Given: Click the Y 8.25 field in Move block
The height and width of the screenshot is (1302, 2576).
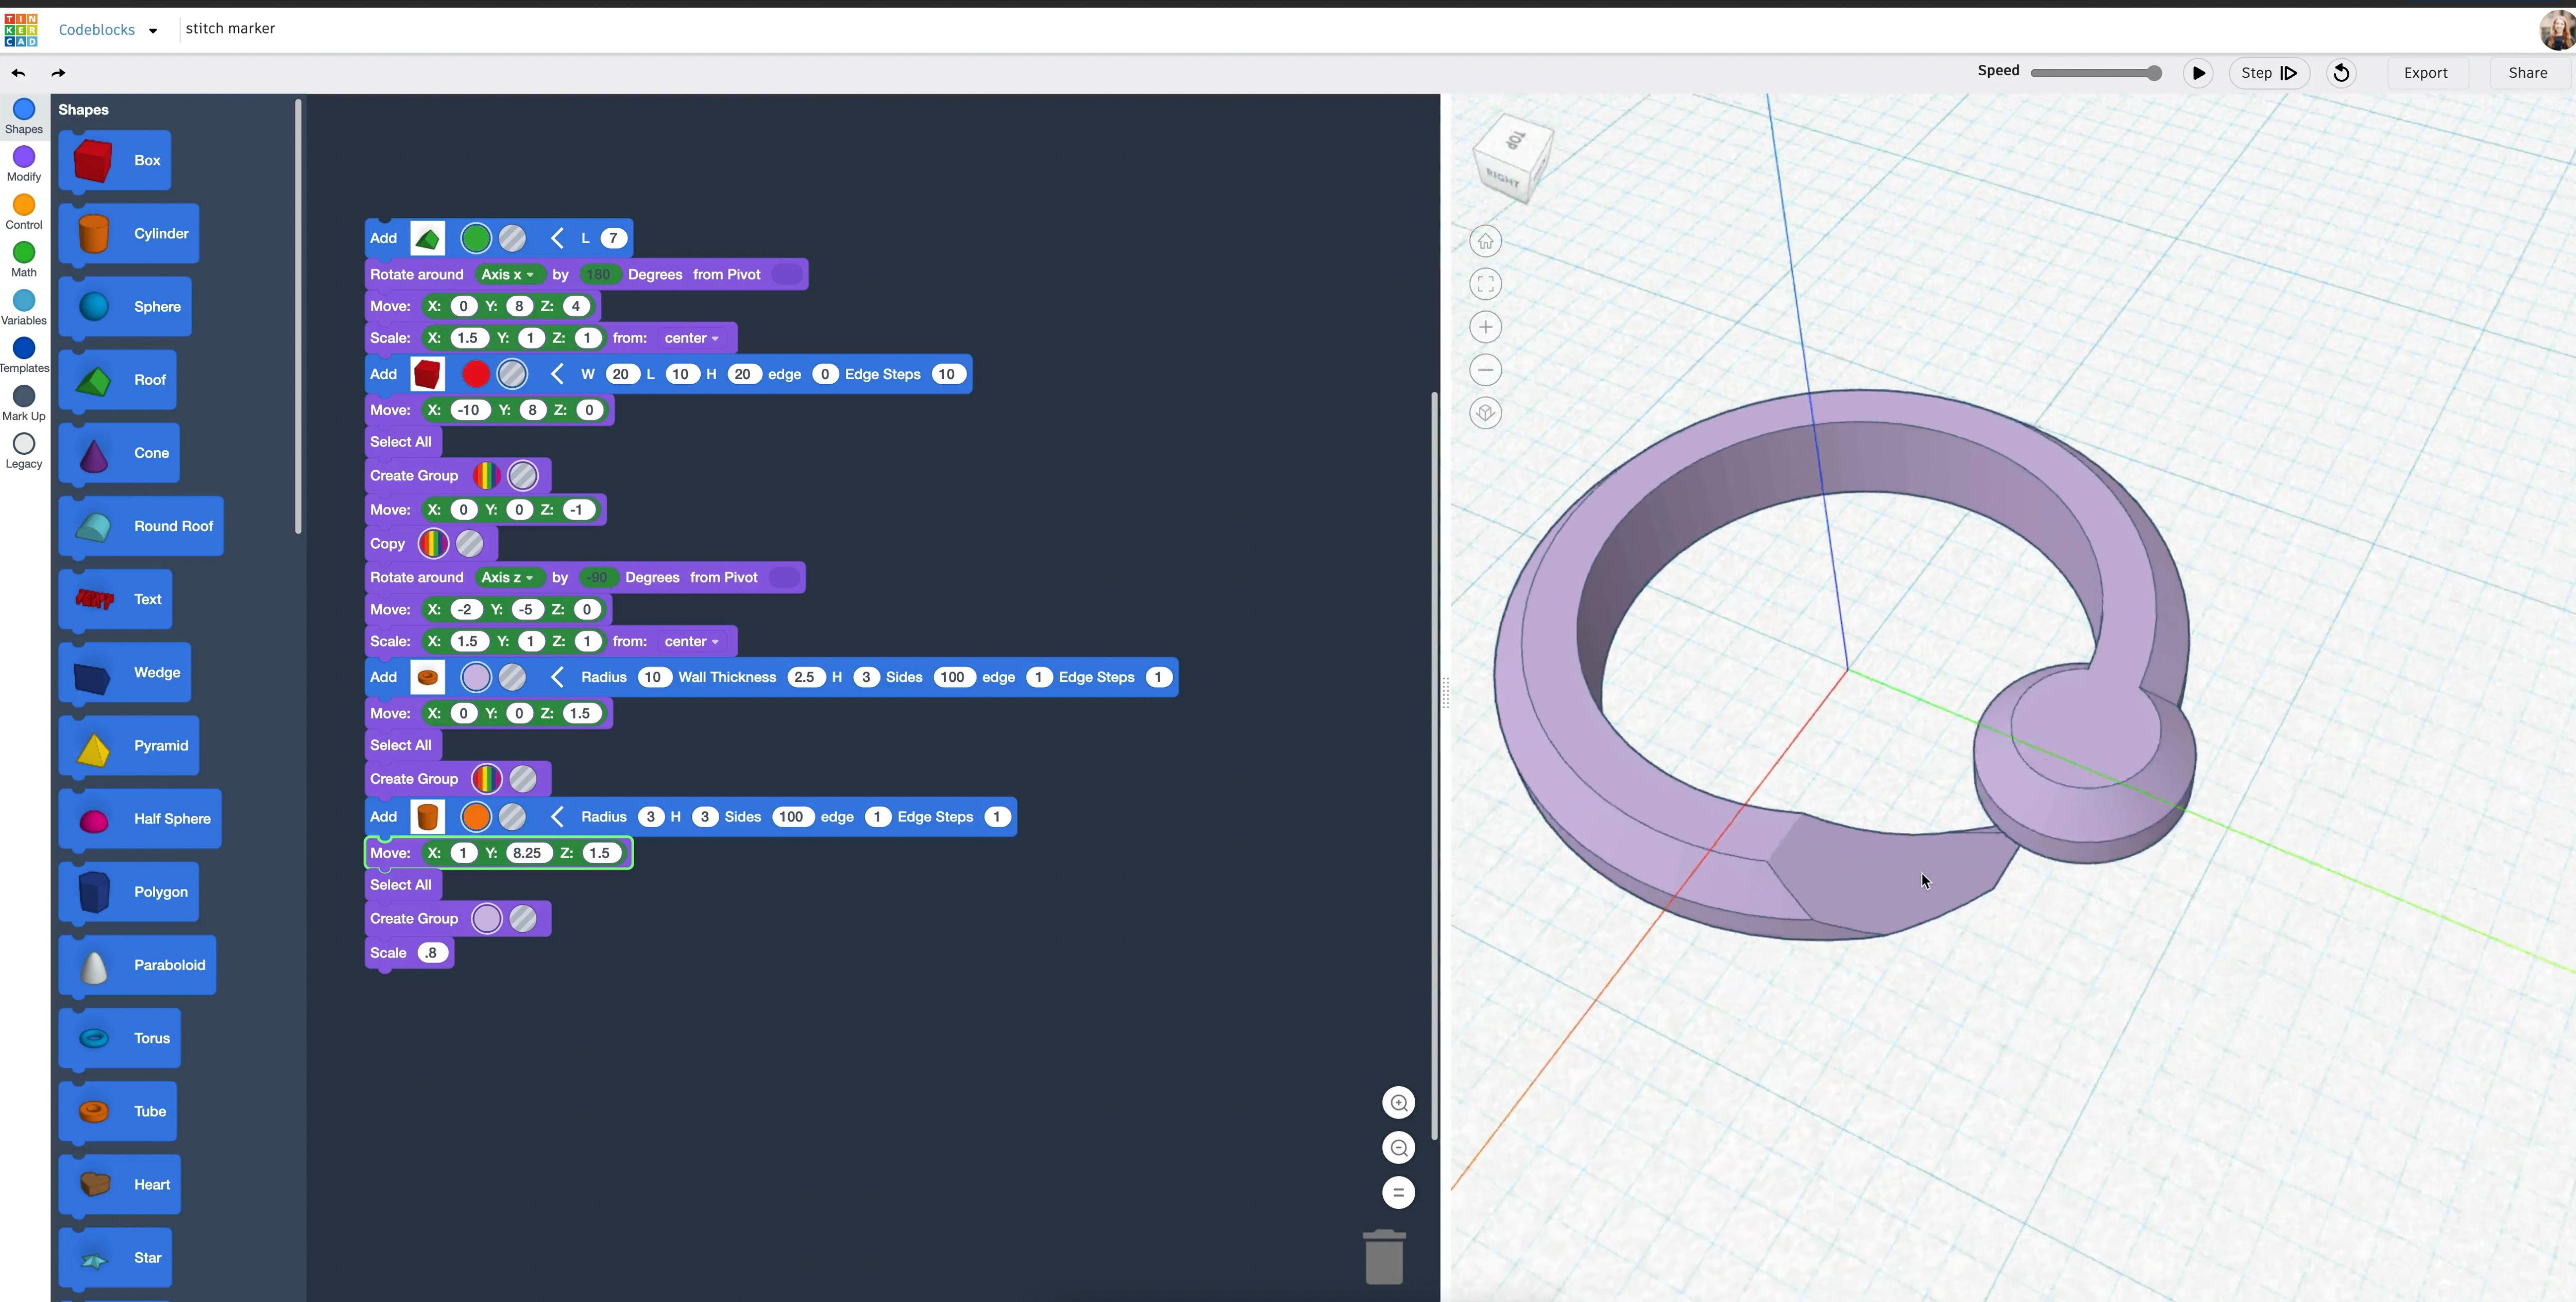Looking at the screenshot, I should [x=527, y=853].
